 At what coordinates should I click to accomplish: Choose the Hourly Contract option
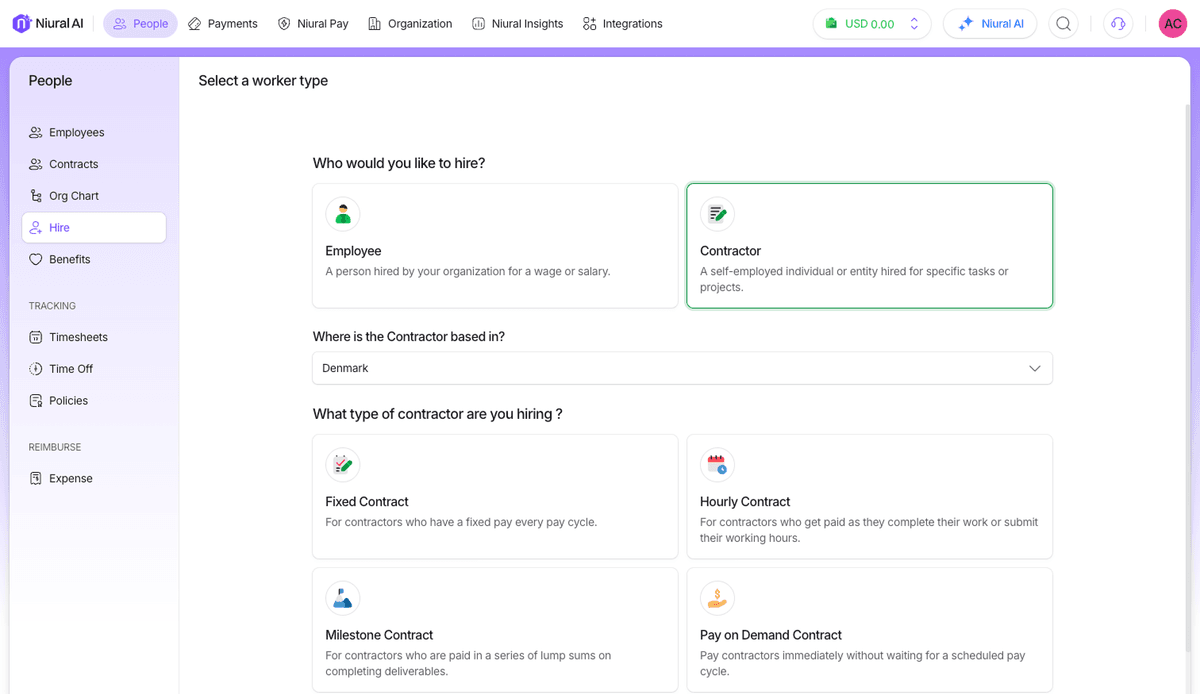pos(869,496)
